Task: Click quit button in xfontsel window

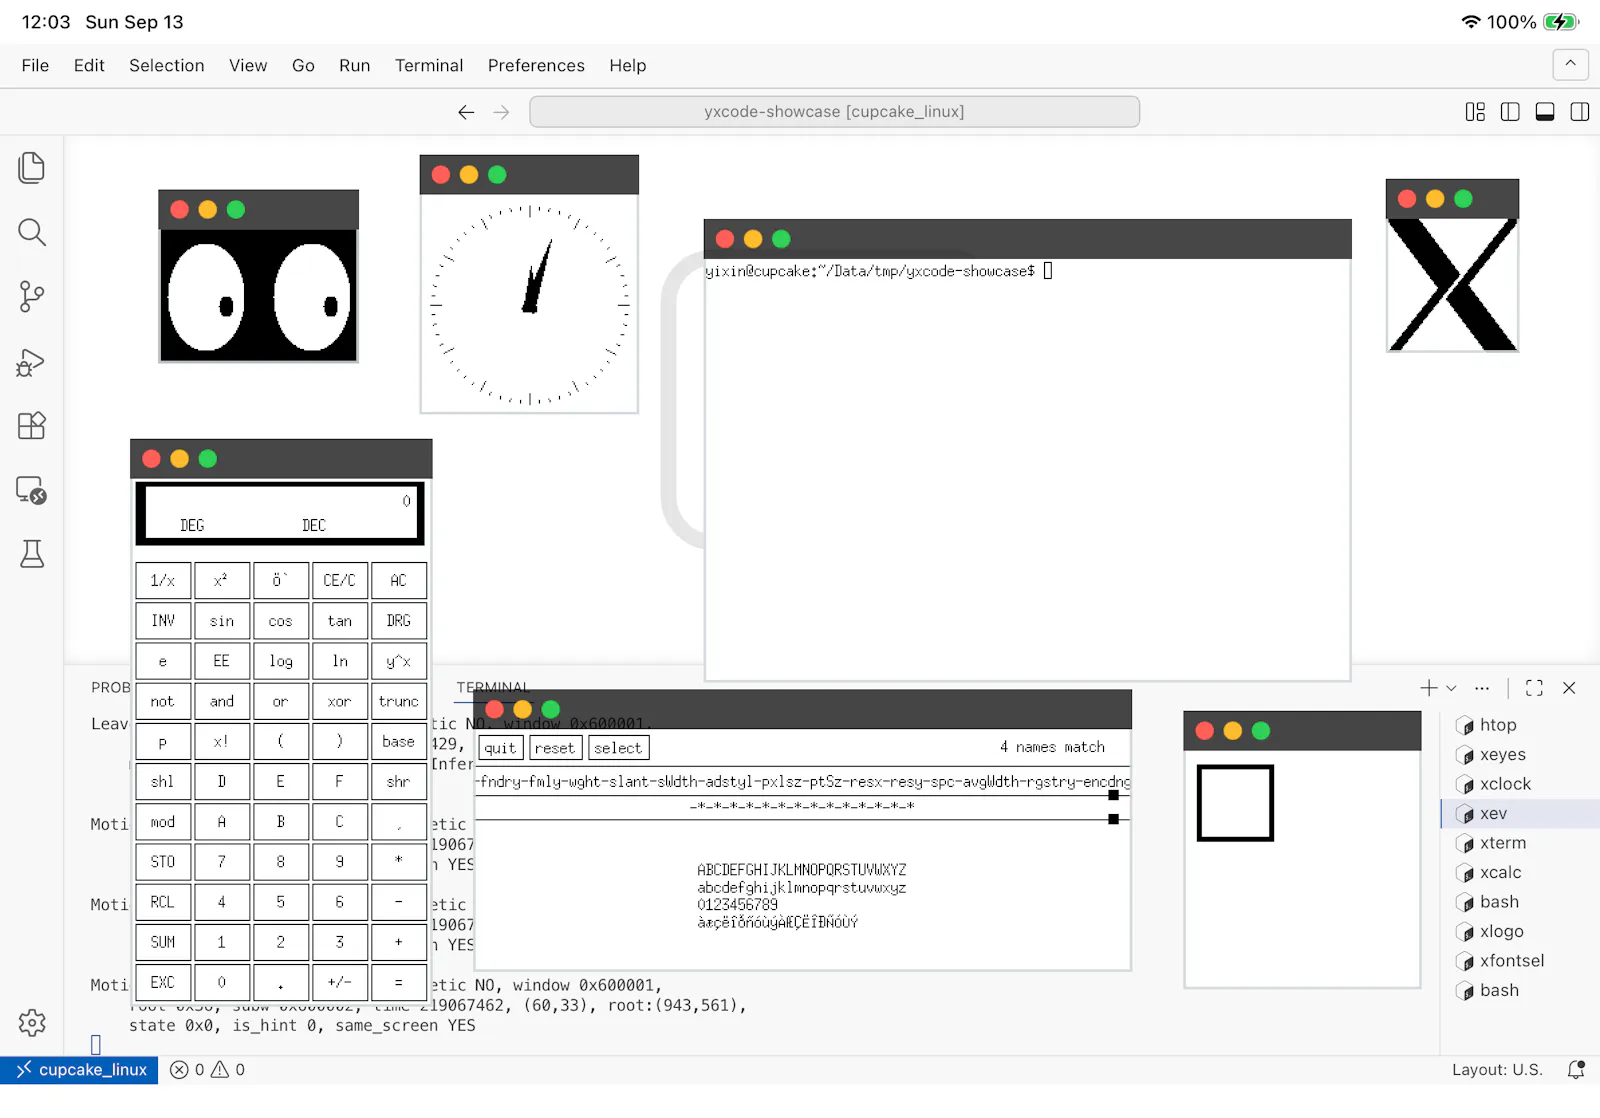Action: click(x=500, y=748)
